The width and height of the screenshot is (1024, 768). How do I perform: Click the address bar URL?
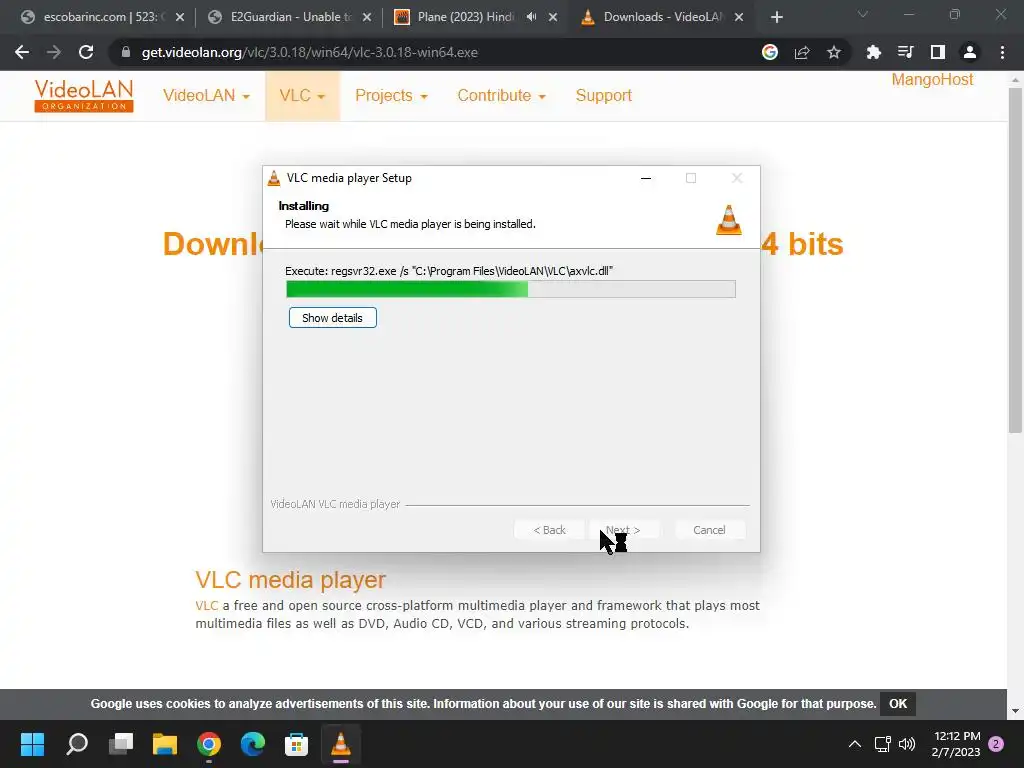point(310,52)
